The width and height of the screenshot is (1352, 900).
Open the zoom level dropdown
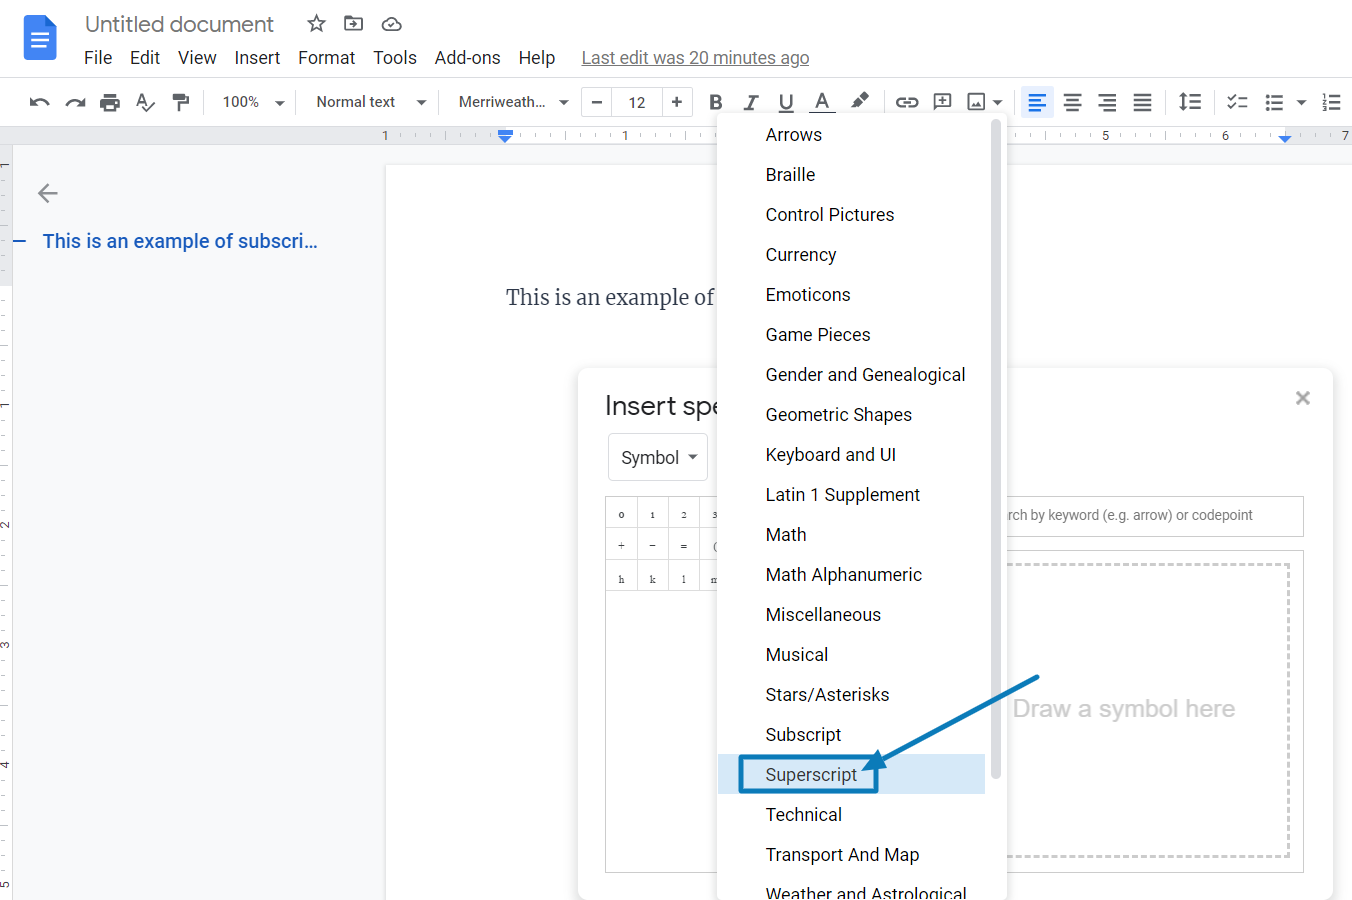253,102
